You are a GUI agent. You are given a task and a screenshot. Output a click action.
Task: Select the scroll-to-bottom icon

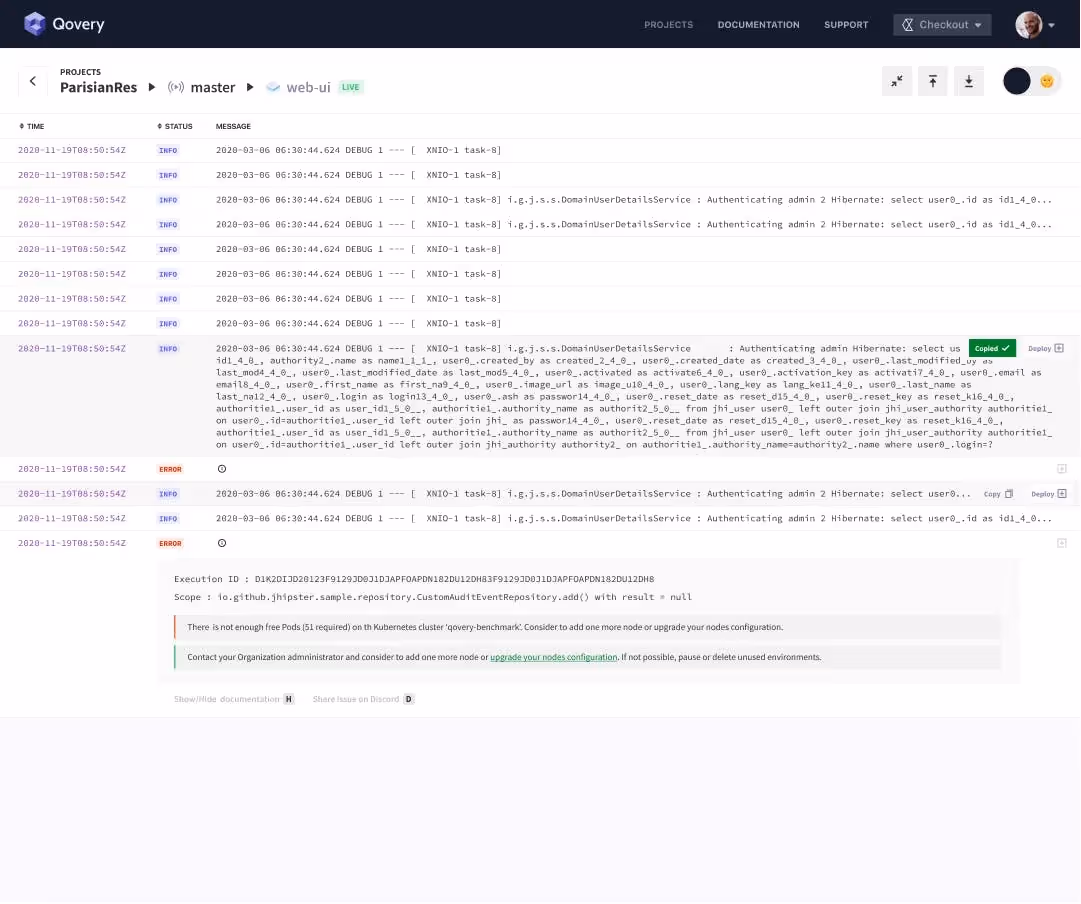(968, 81)
